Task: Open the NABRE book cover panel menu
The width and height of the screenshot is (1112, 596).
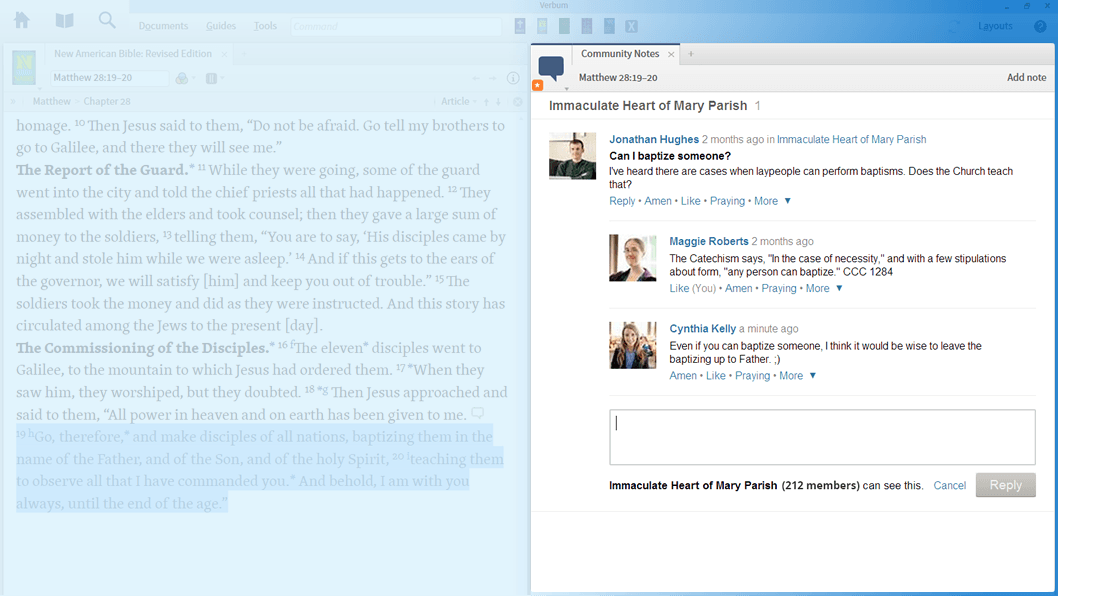Action: 24,69
